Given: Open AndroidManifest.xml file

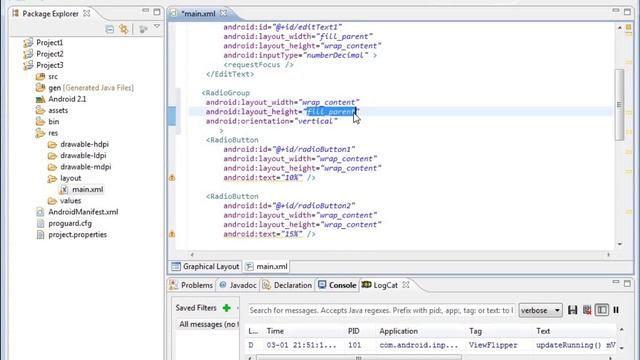Looking at the screenshot, I should click(83, 212).
